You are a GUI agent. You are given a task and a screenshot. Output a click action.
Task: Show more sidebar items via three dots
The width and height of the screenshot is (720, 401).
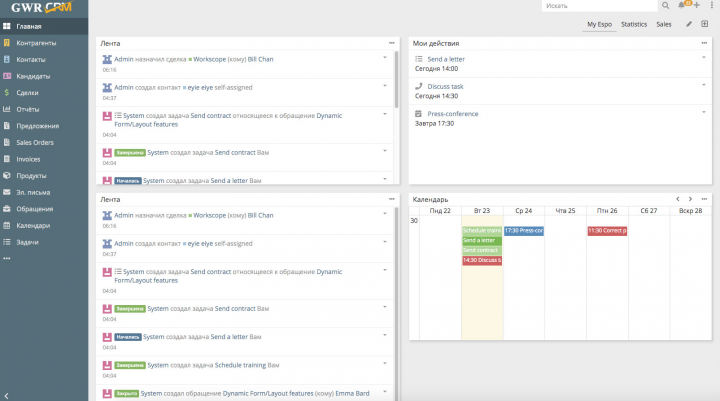tap(6, 258)
